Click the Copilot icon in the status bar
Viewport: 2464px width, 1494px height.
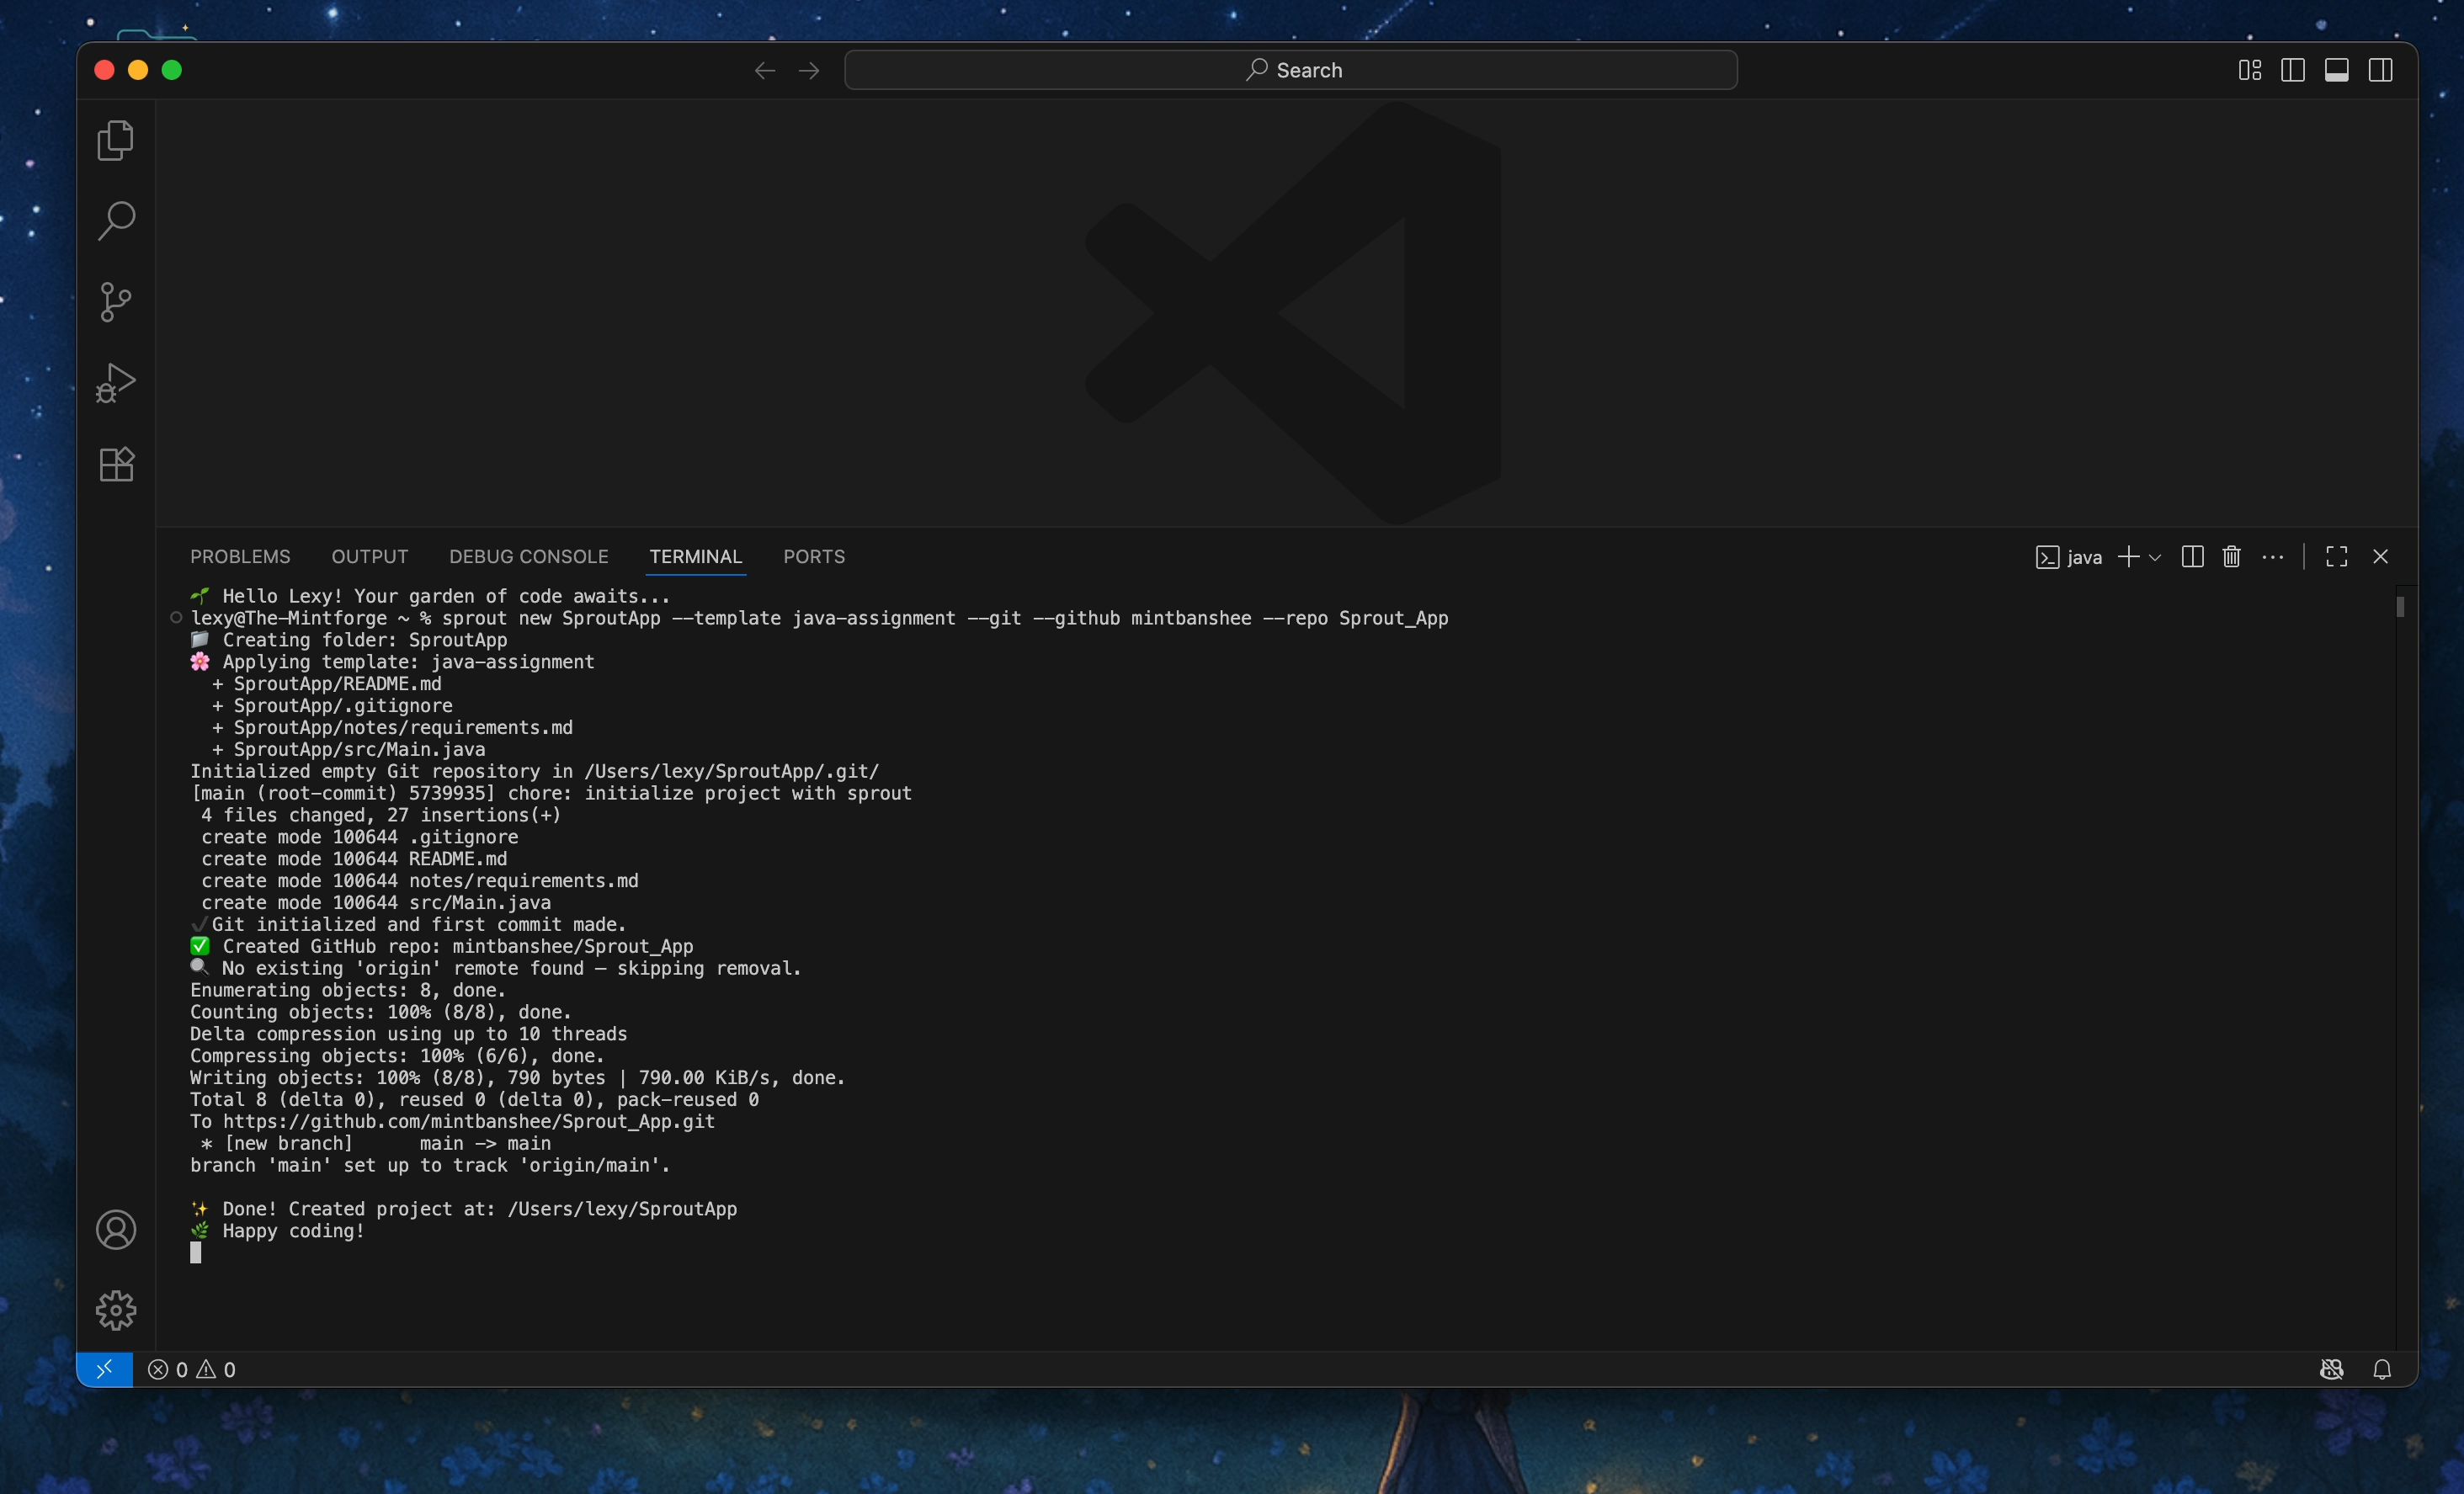pyautogui.click(x=2332, y=1369)
